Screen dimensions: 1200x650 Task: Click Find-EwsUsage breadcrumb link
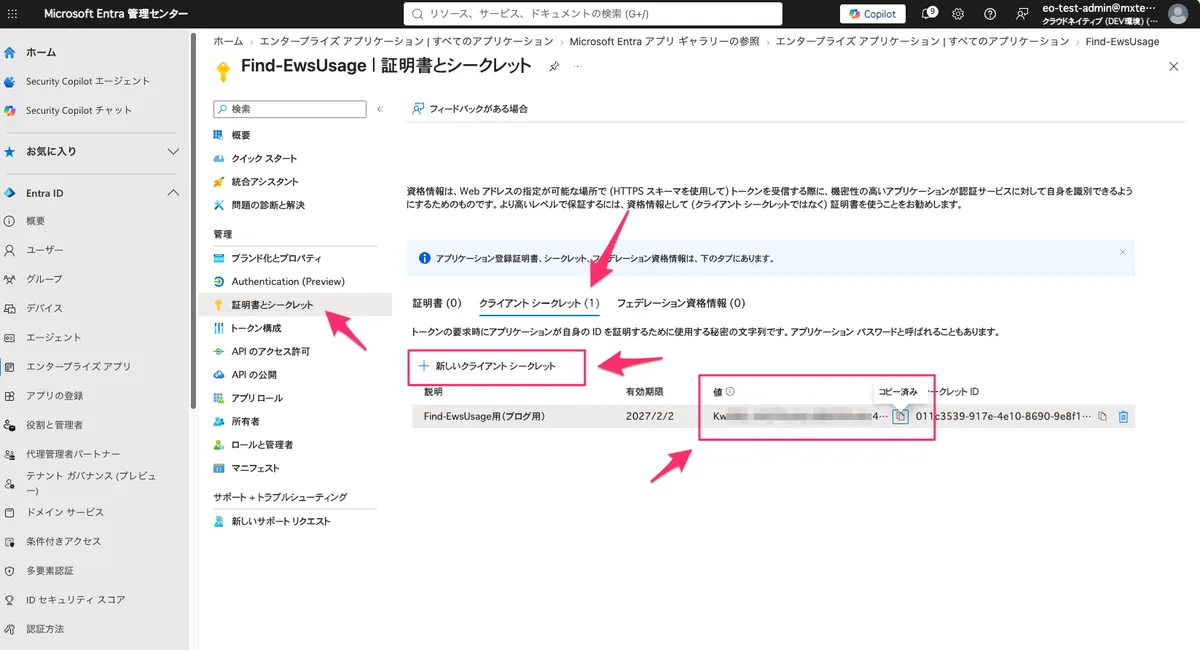[1122, 41]
